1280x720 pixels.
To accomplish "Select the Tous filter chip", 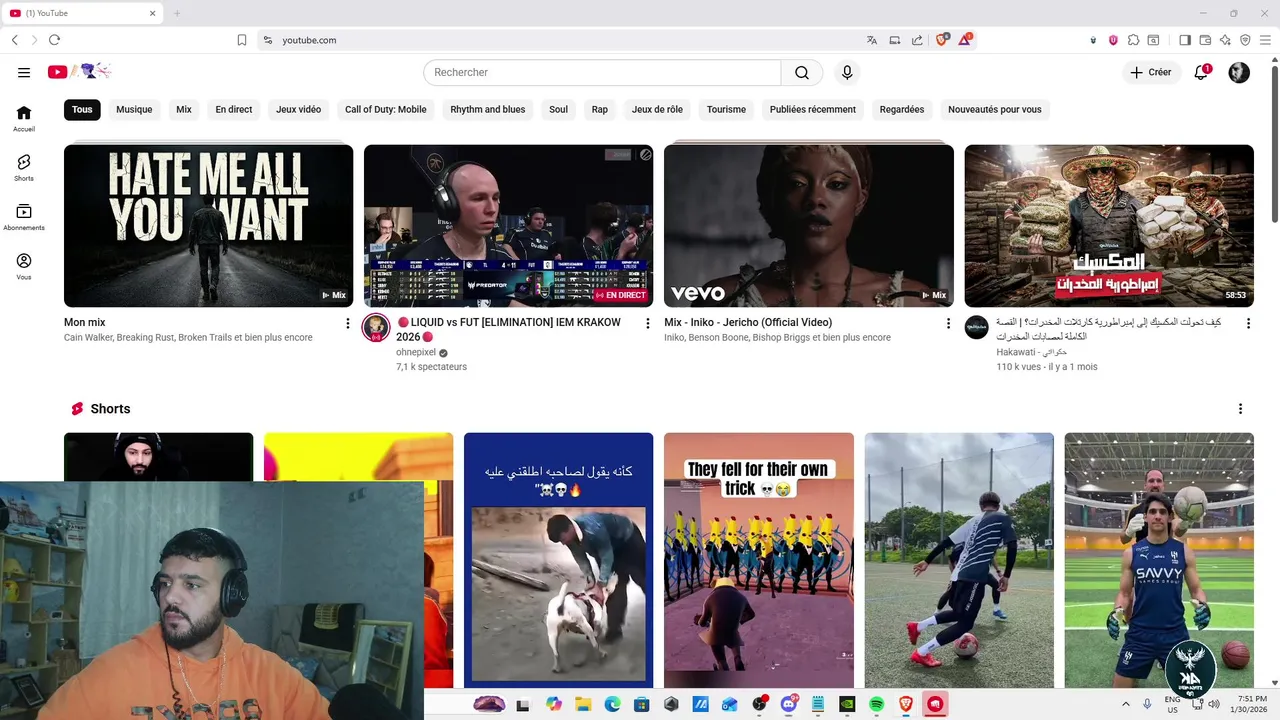I will [82, 109].
